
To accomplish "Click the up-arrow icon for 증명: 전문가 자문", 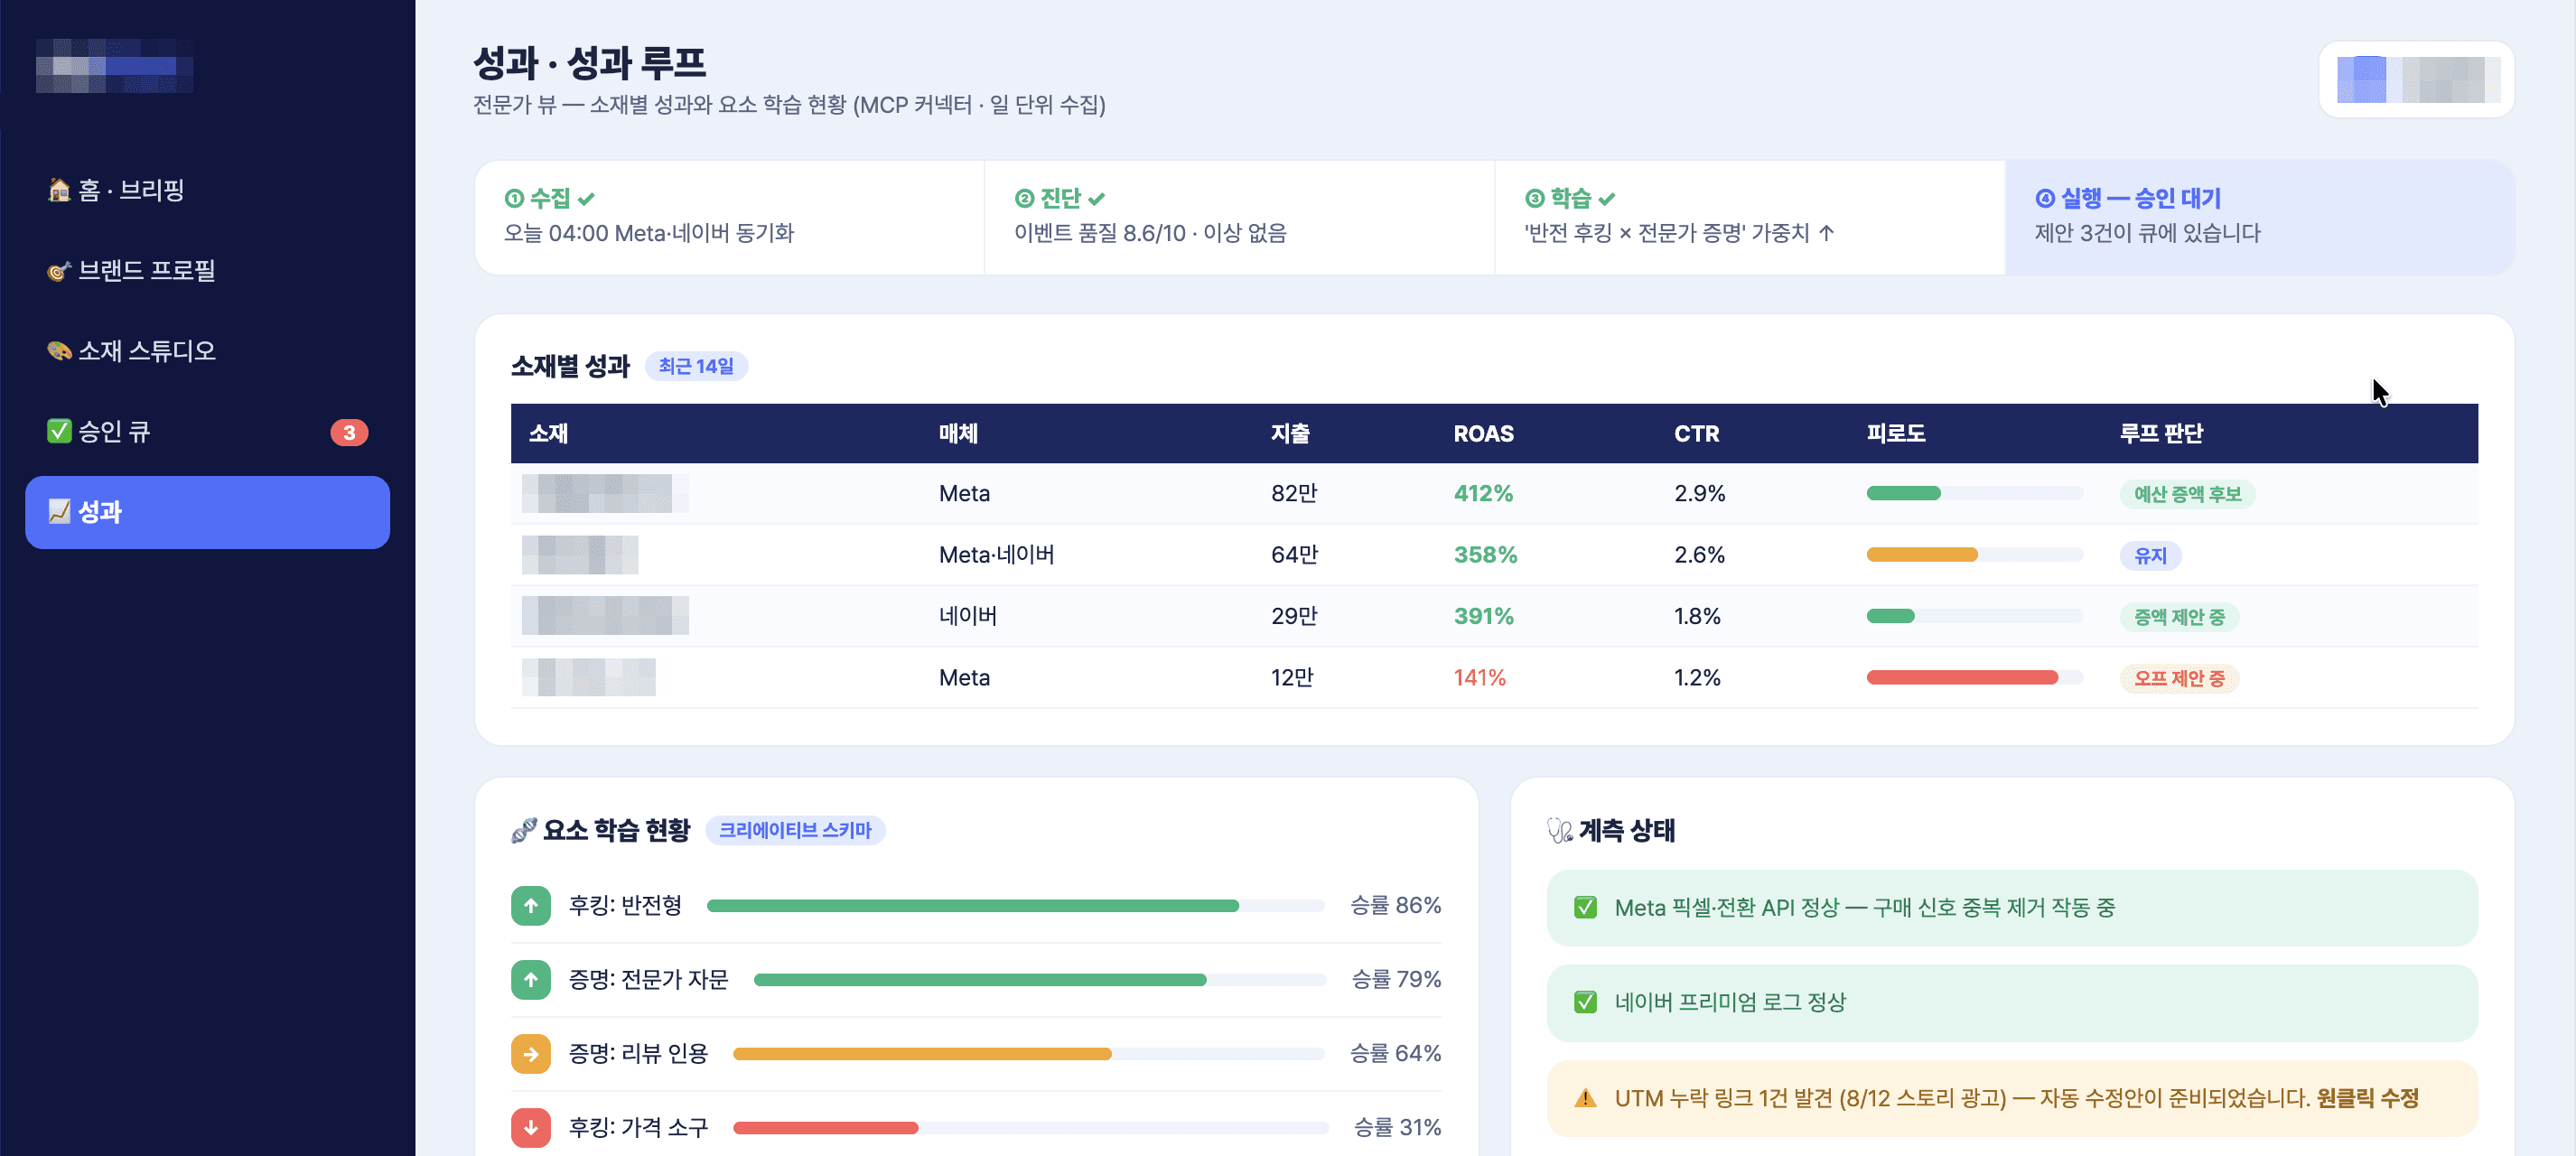I will tap(530, 980).
